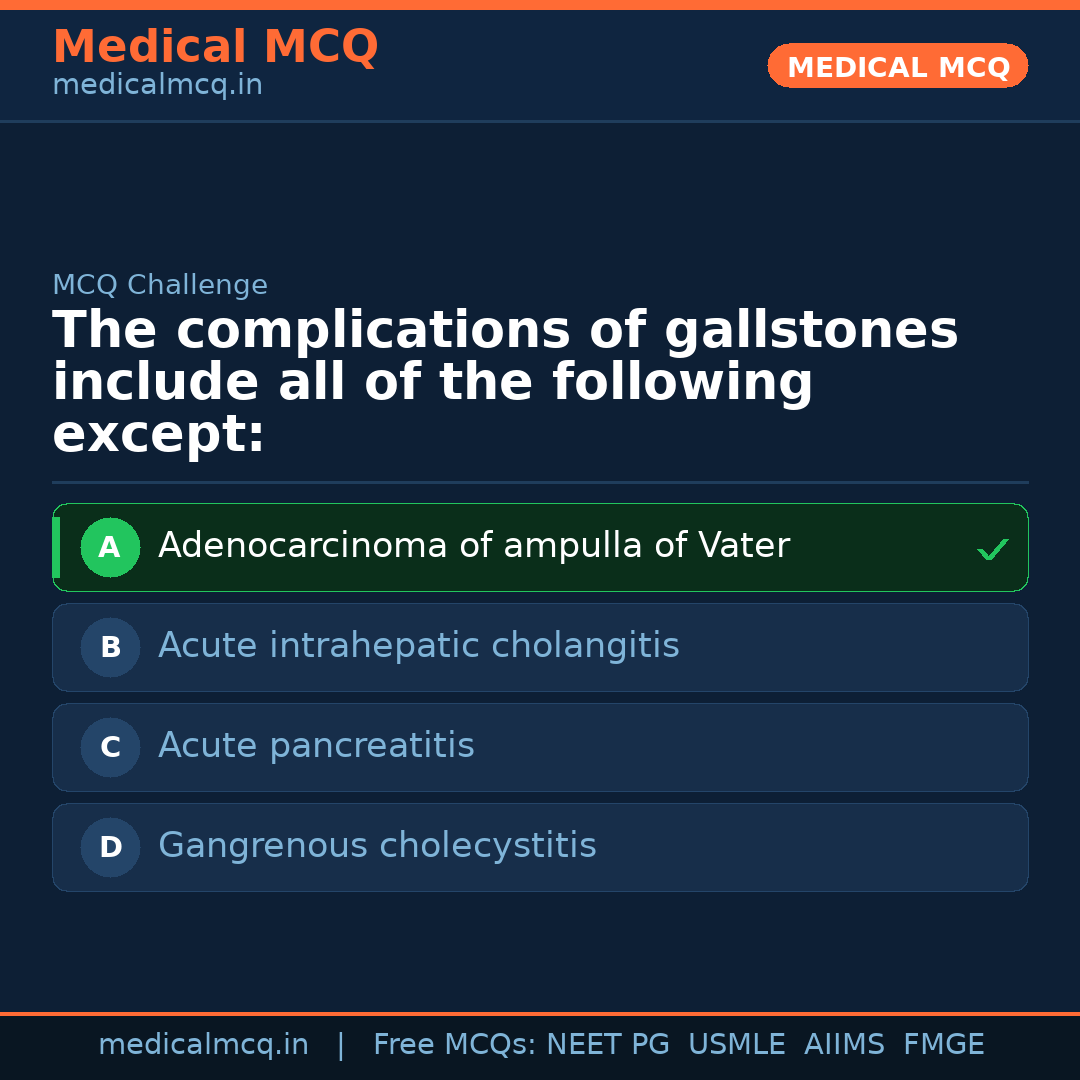Select the Acute intrahepatic cholangitis answer text

point(418,646)
